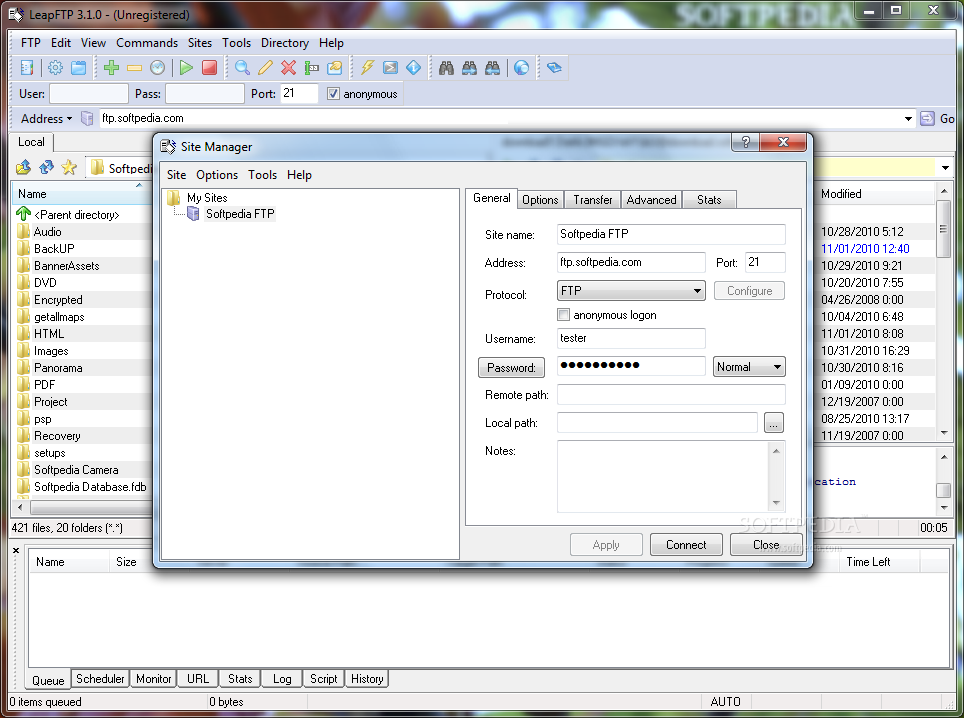Enable anonymous logon in Site Manager

563,315
